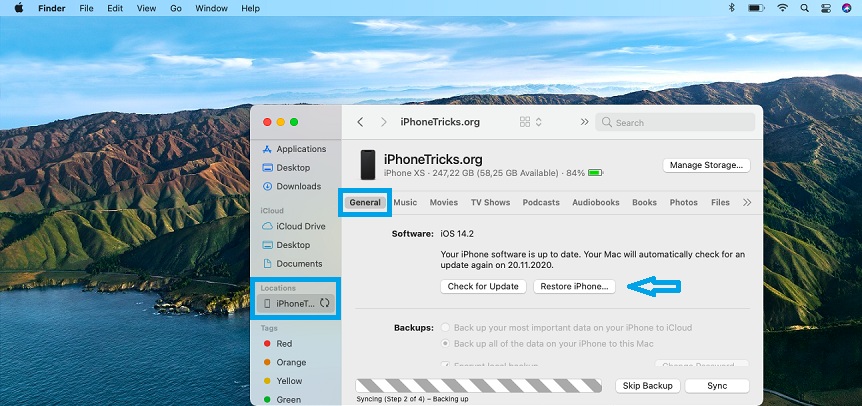Click the battery status icon in menu bar
The width and height of the screenshot is (862, 406).
(x=756, y=8)
